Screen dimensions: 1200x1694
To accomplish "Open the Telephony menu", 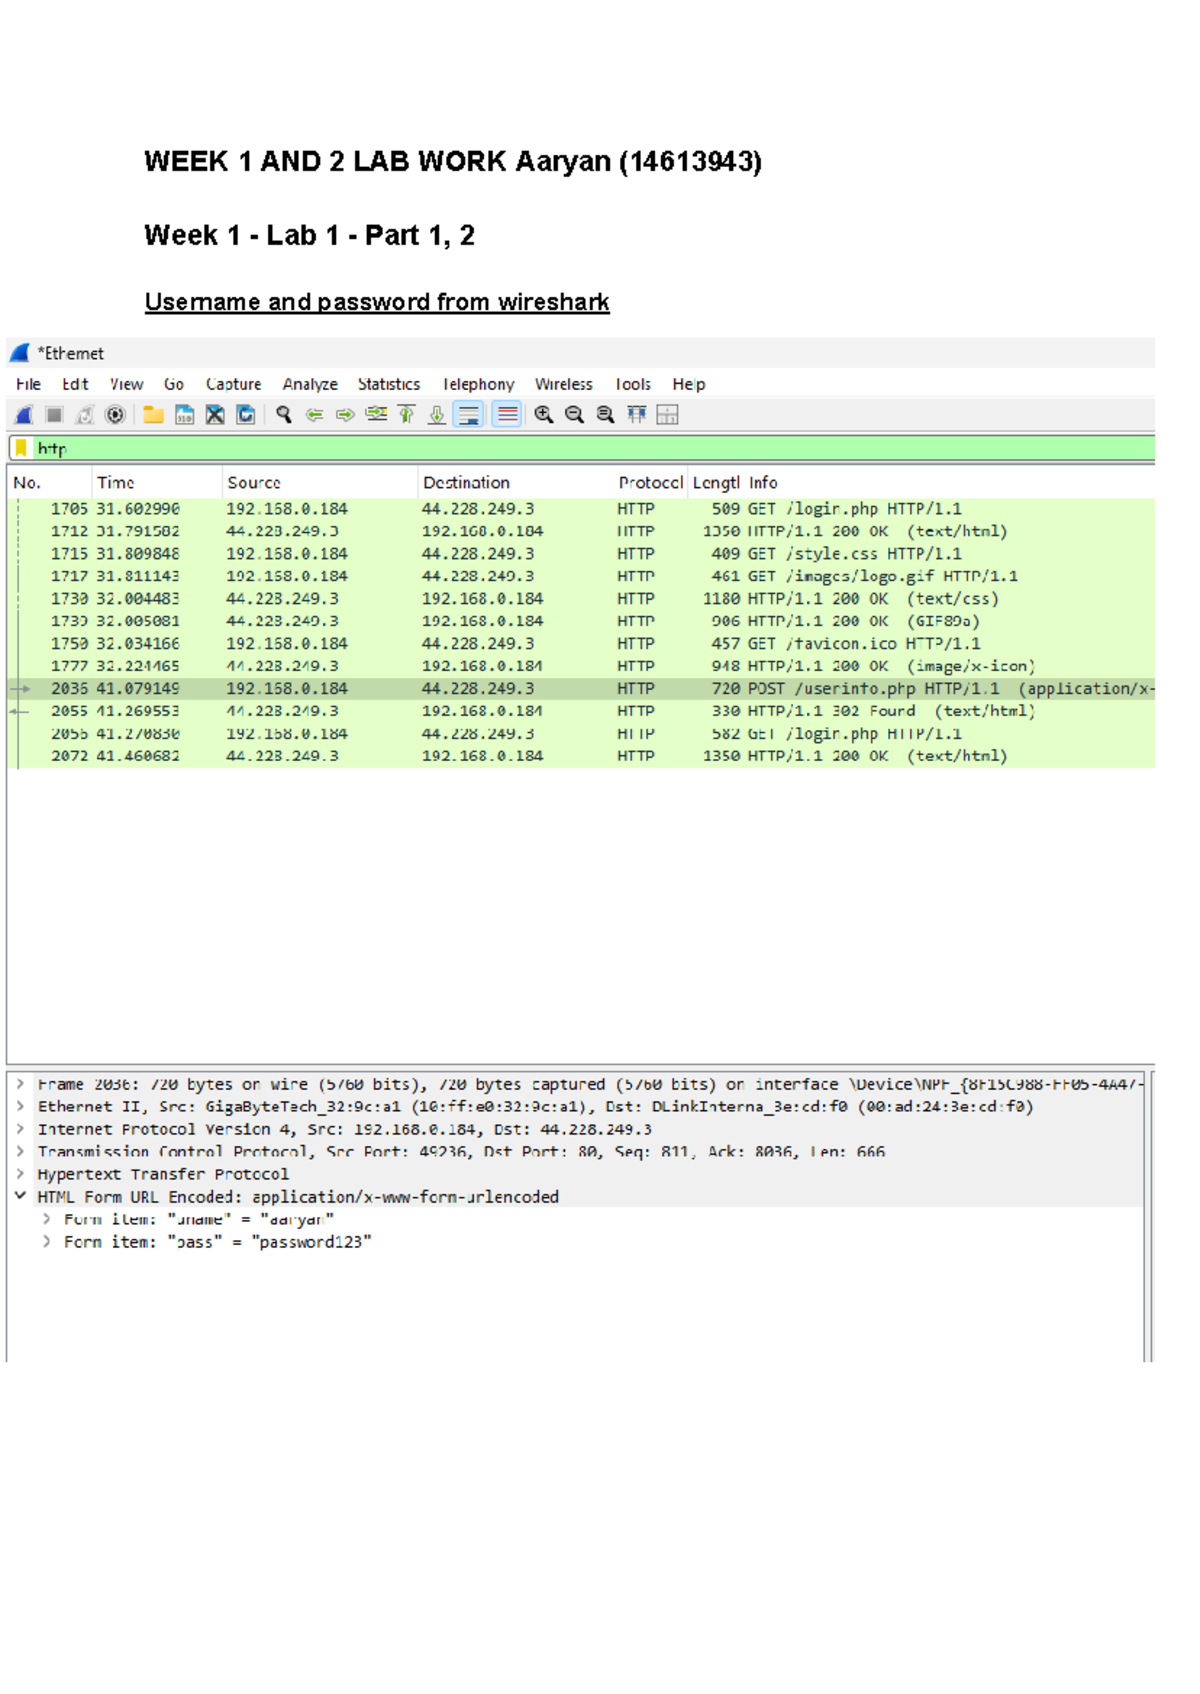I will pos(478,384).
